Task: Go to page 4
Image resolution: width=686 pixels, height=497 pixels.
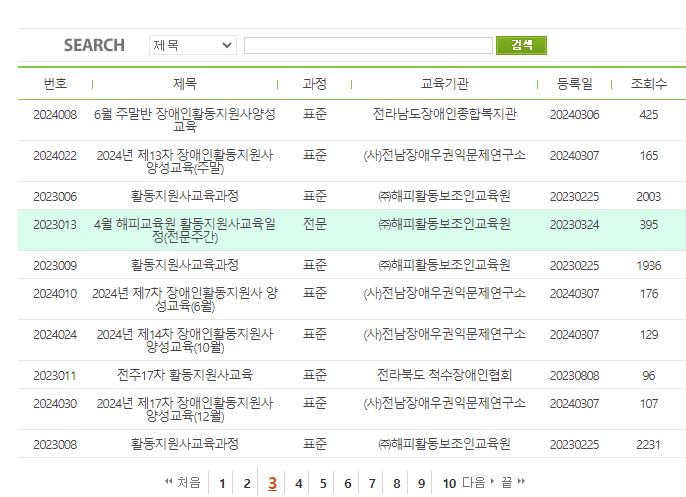Action: (x=298, y=483)
